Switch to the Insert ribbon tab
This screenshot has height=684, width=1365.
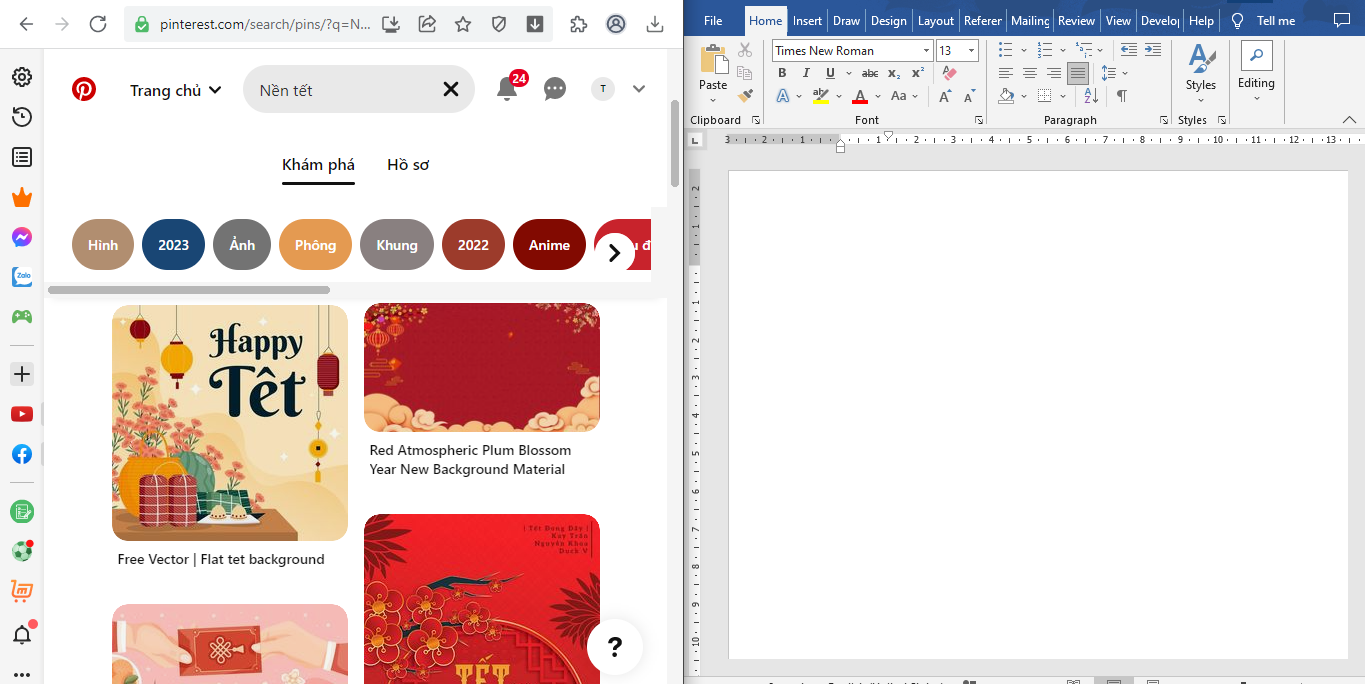tap(807, 20)
